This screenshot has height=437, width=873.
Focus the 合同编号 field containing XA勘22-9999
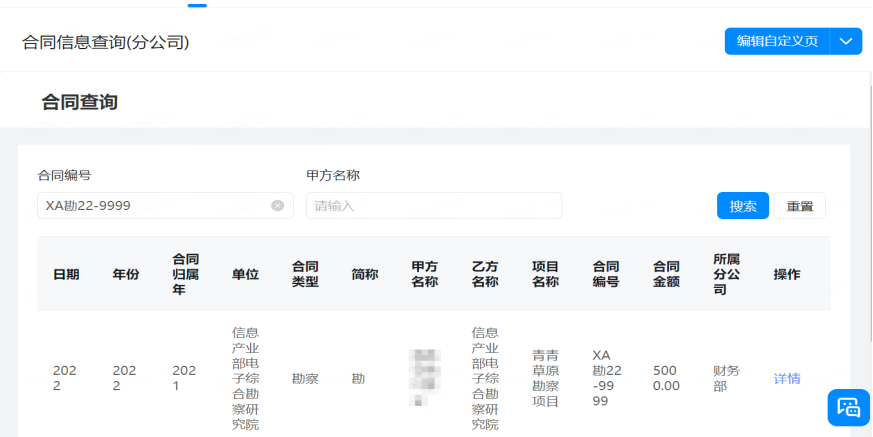pos(150,206)
